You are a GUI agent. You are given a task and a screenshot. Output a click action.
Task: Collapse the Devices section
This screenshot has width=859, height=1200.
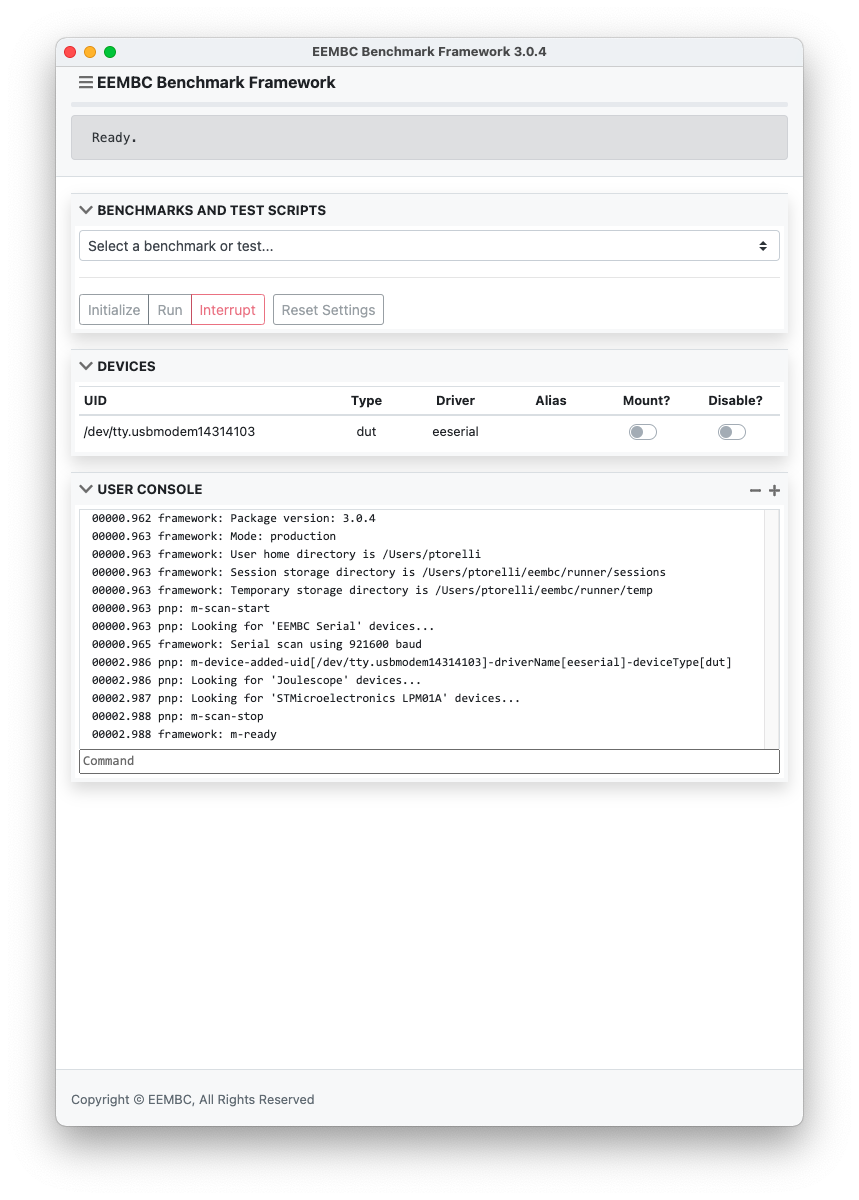(x=86, y=367)
